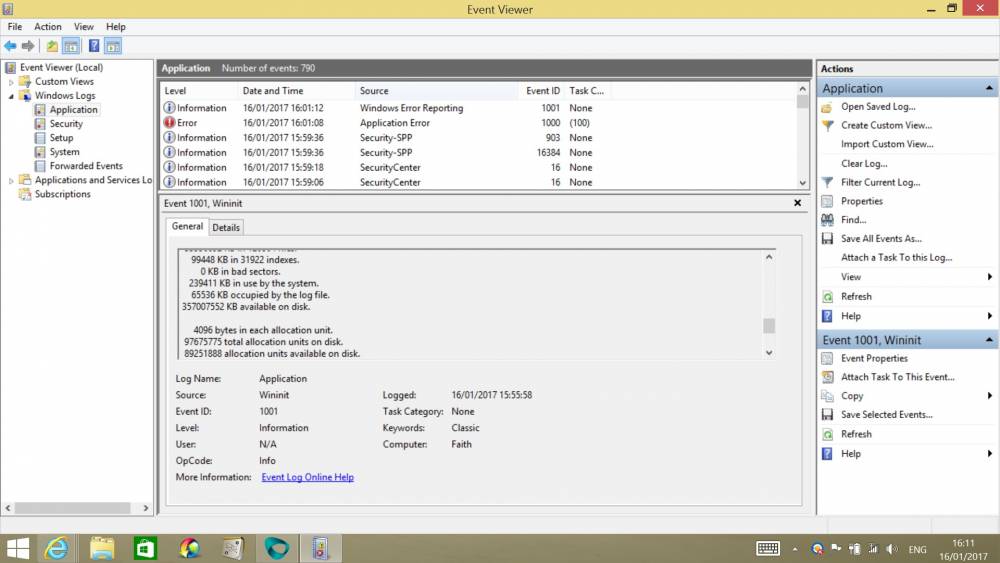Click the Security log icon in tree
This screenshot has height=563, width=1000.
(x=40, y=124)
